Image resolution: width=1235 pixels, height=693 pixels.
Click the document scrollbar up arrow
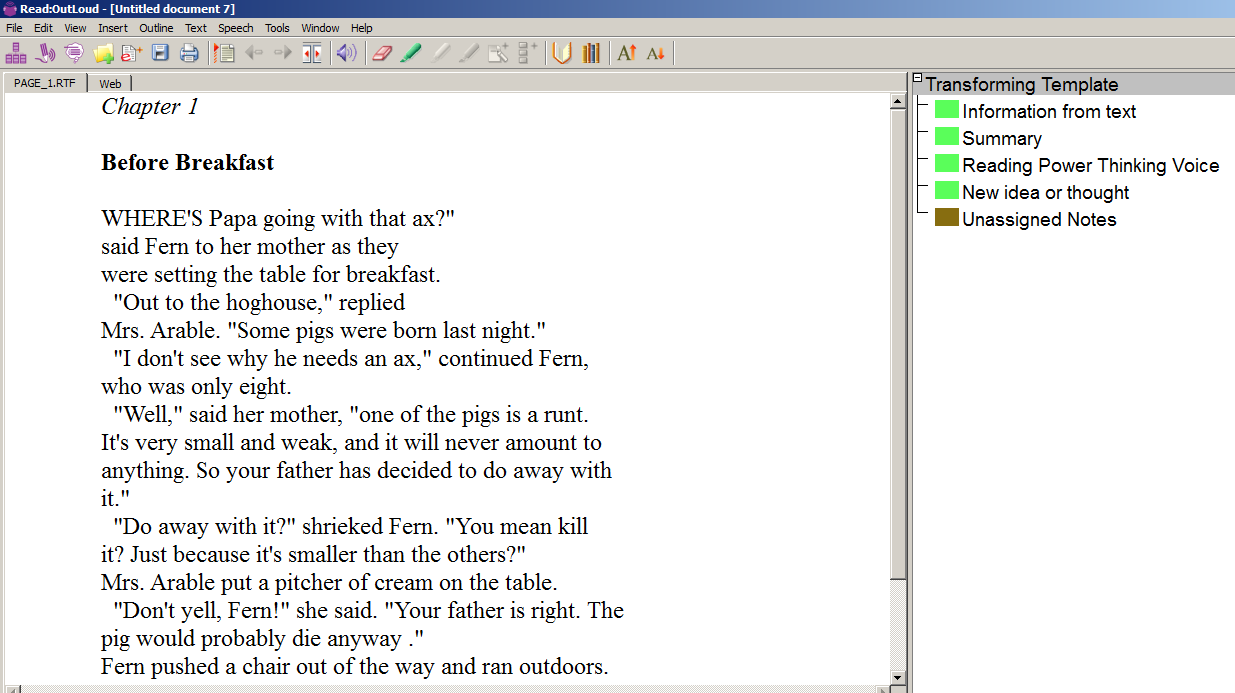pyautogui.click(x=898, y=102)
